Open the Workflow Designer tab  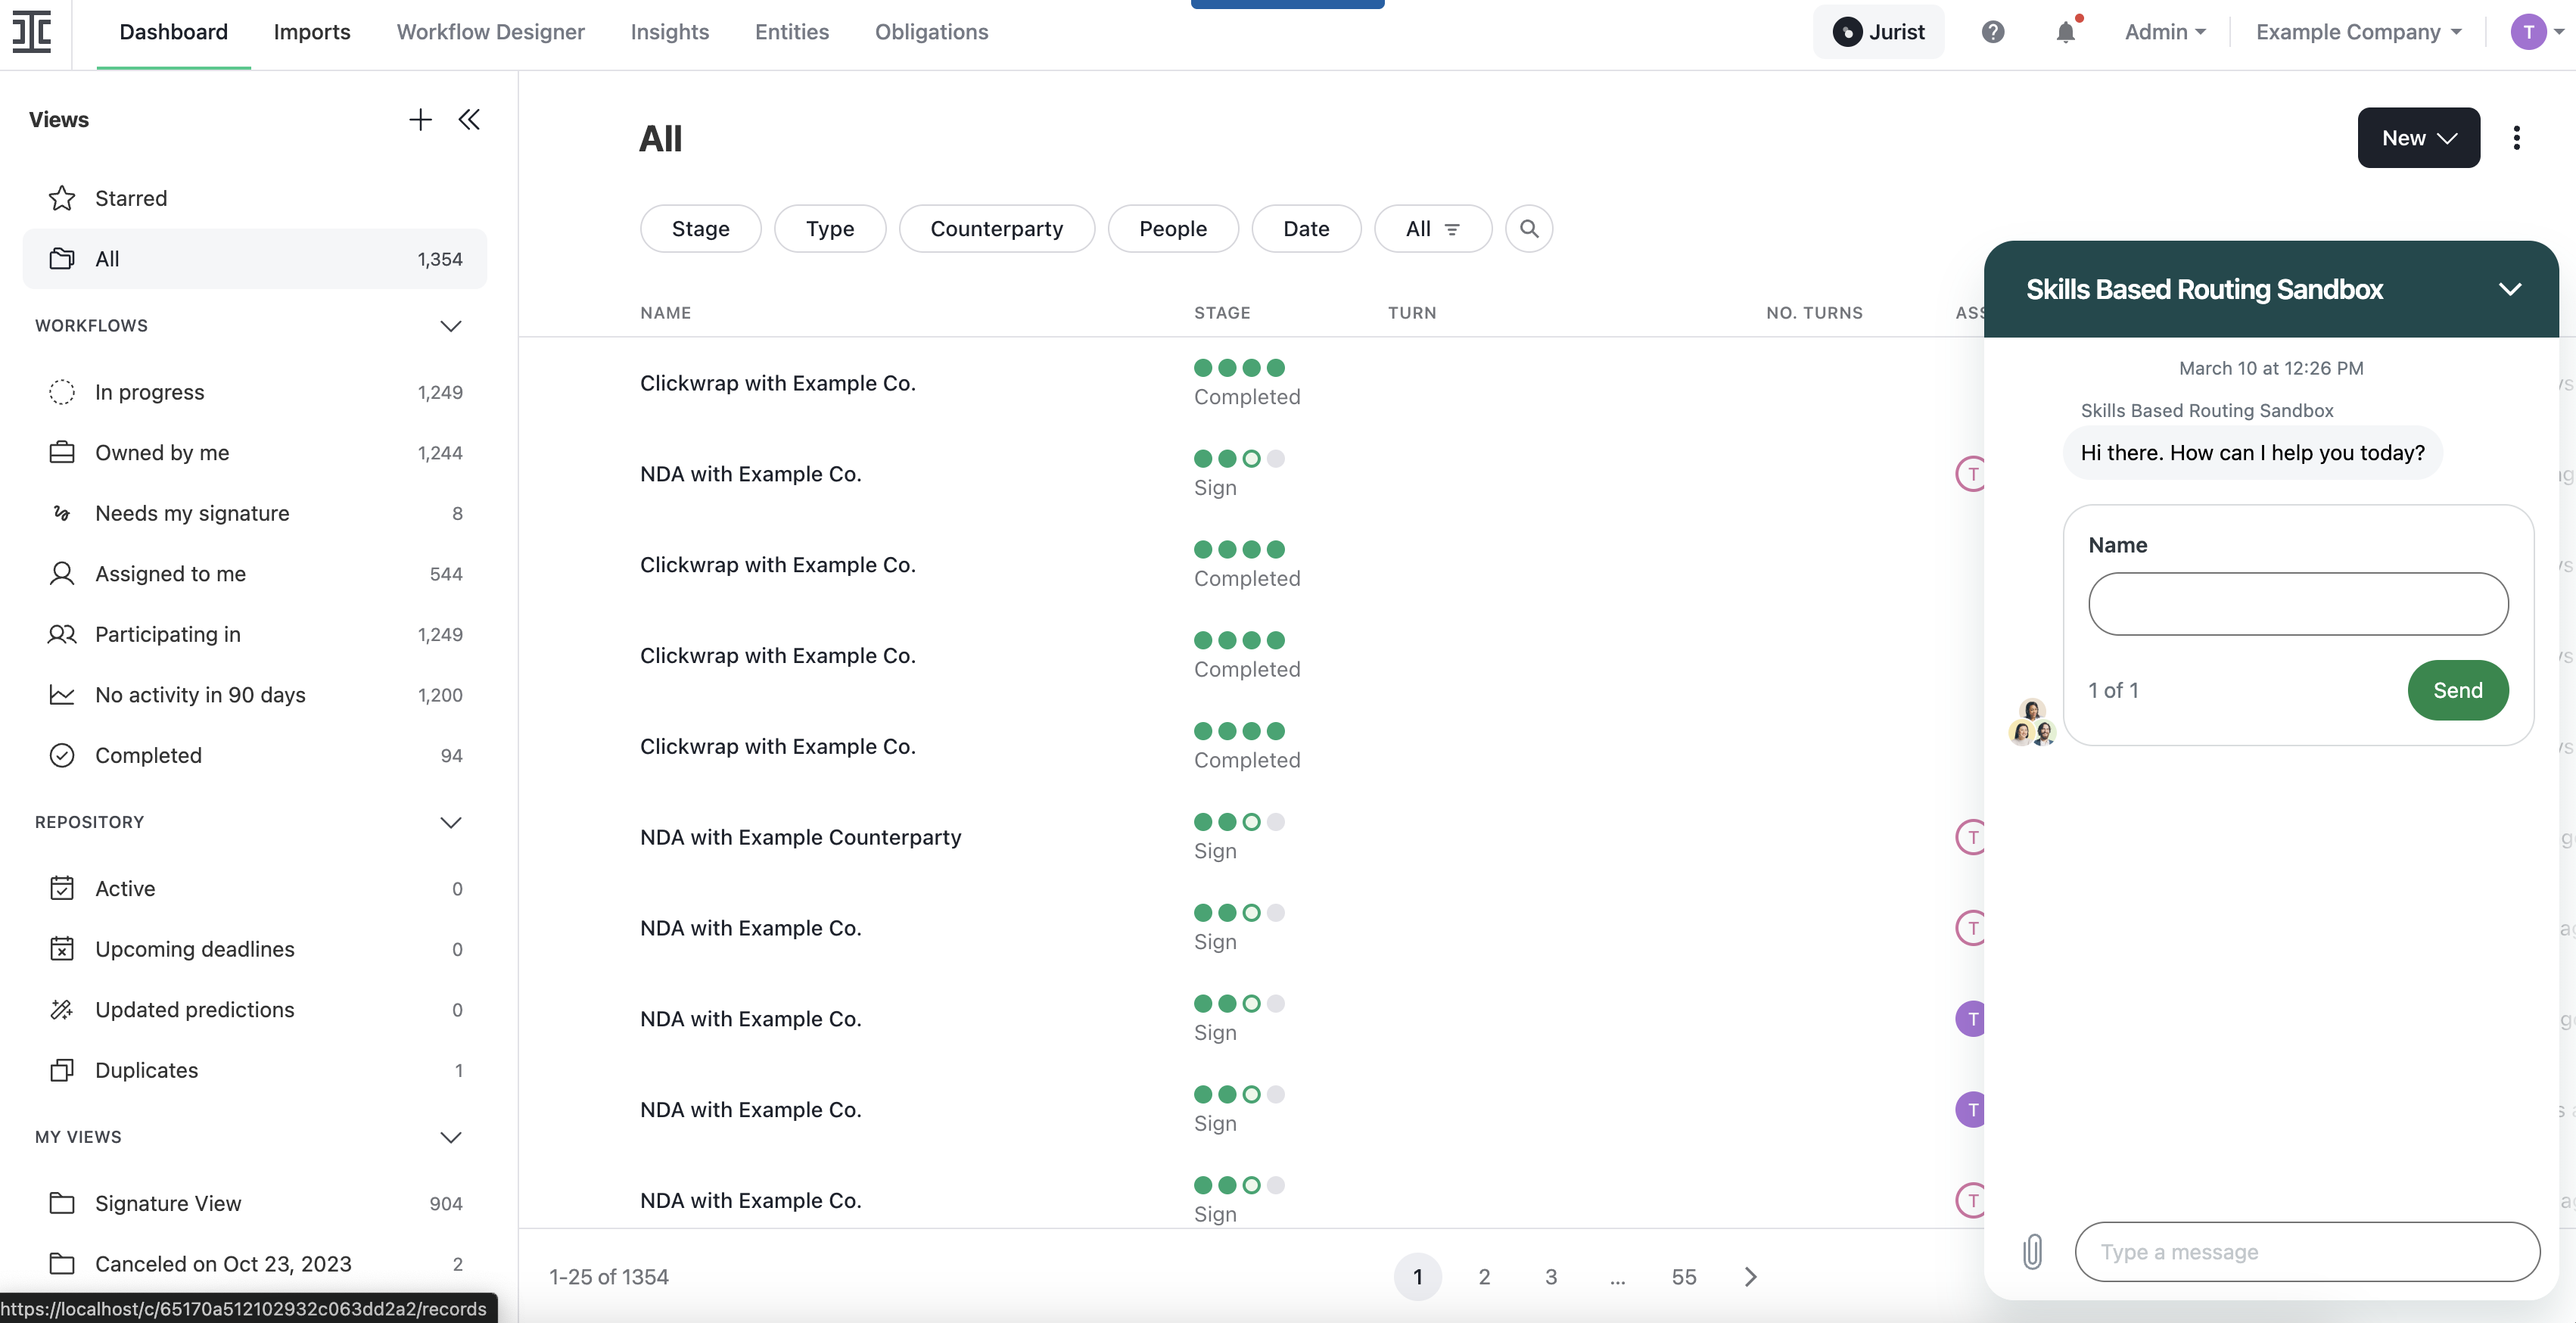490,32
